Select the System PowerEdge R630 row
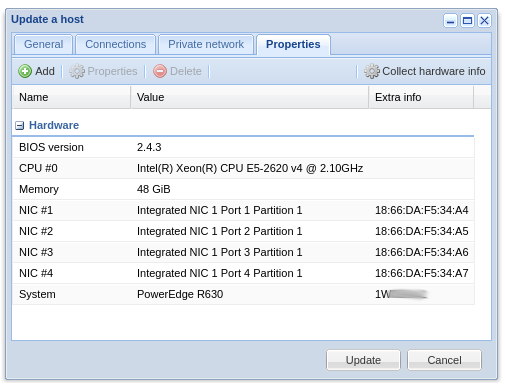The image size is (506, 390). pos(243,294)
